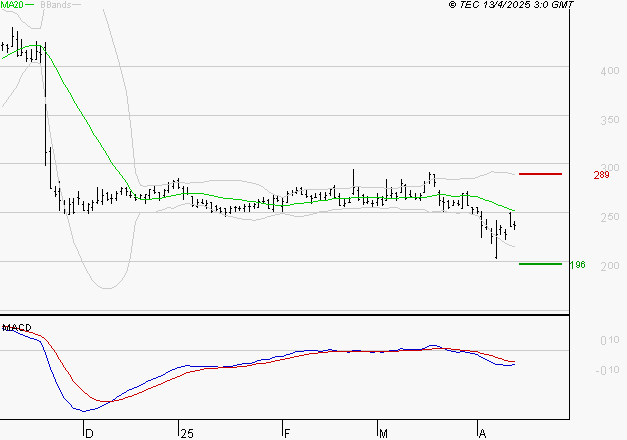
Task: Select the 289 resistance value label
Action: pyautogui.click(x=602, y=176)
